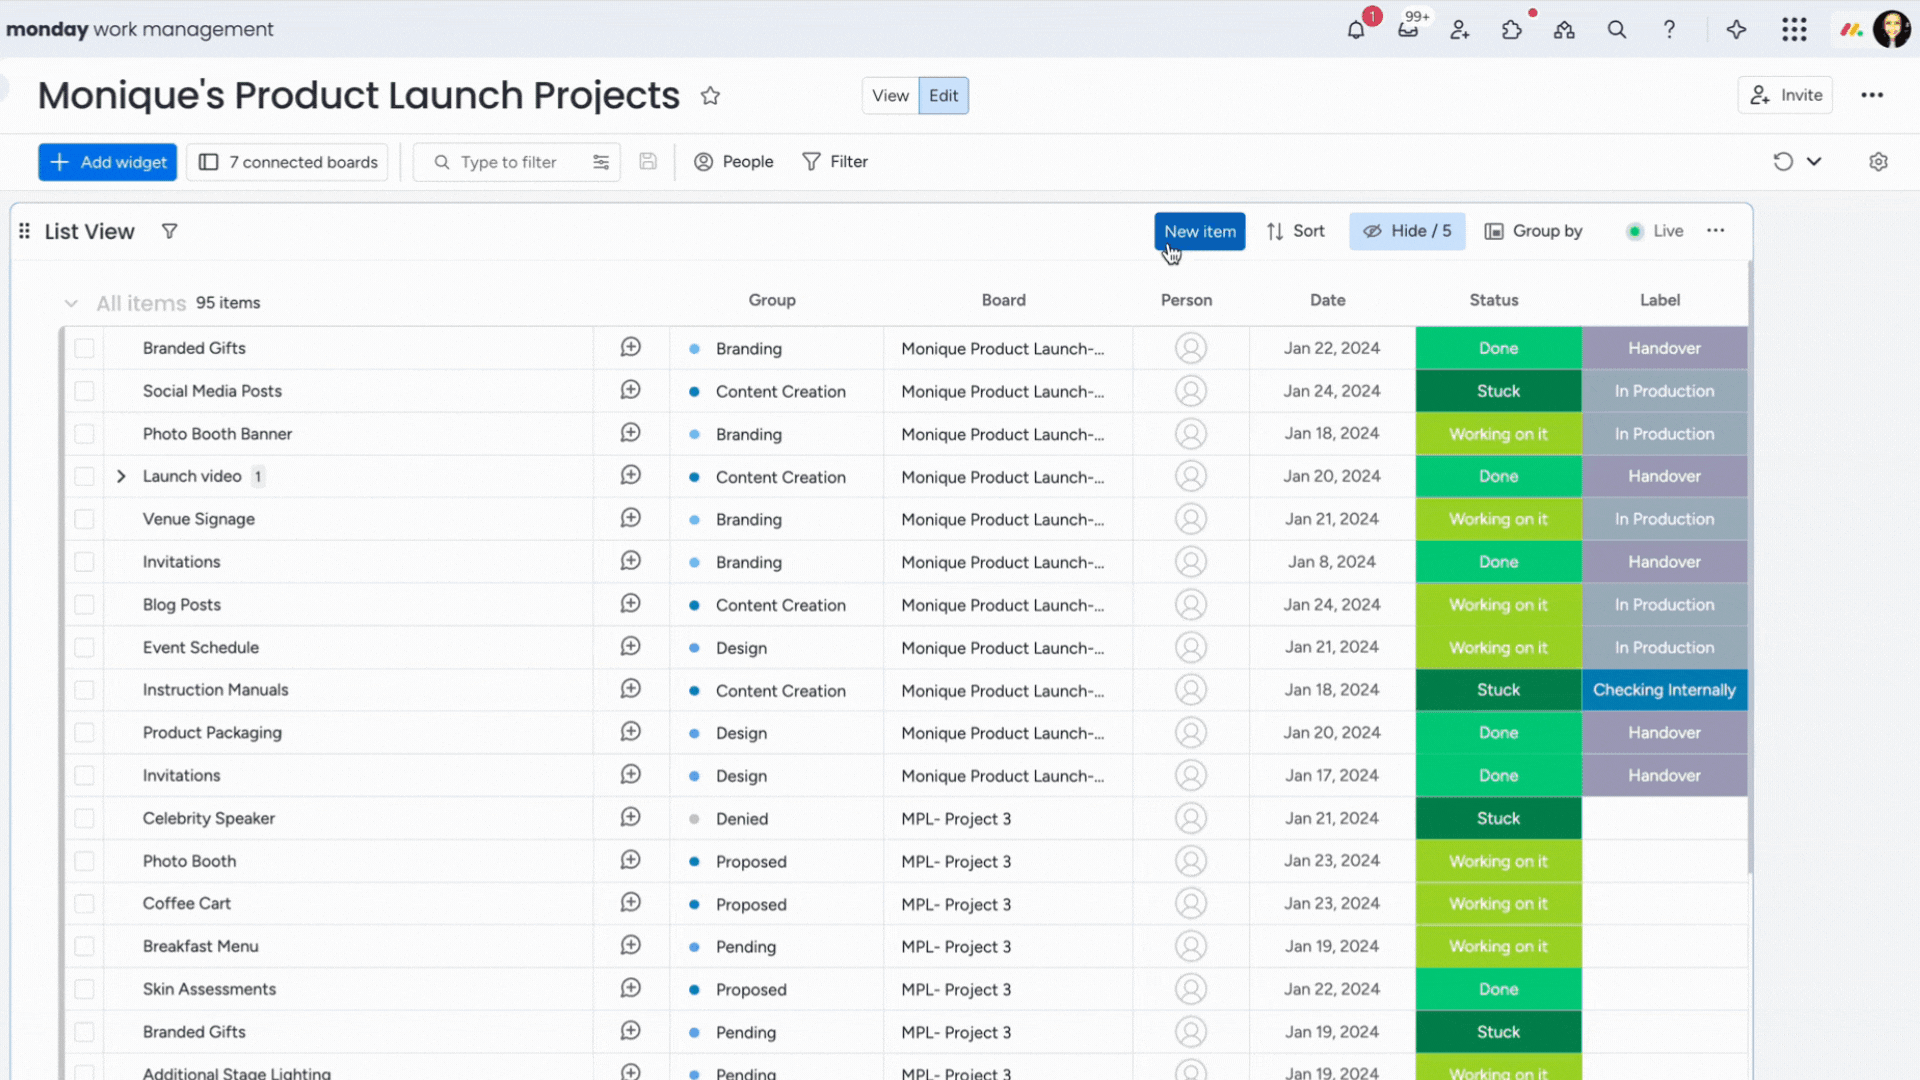
Task: Open the Sort options
Action: pyautogui.click(x=1296, y=231)
